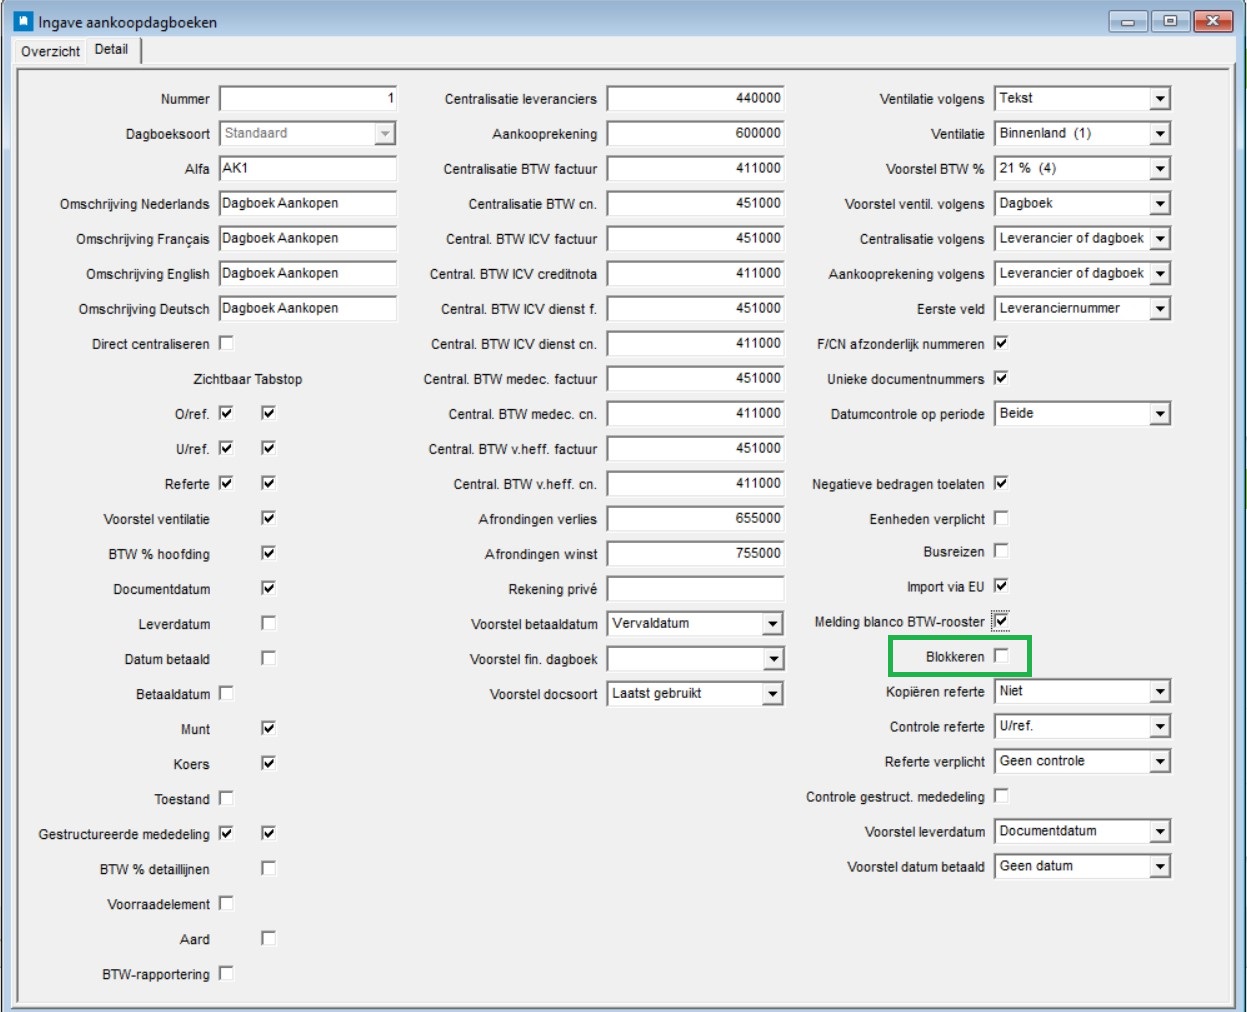Click the application icon in the title bar
This screenshot has height=1012, width=1247.
[x=24, y=21]
